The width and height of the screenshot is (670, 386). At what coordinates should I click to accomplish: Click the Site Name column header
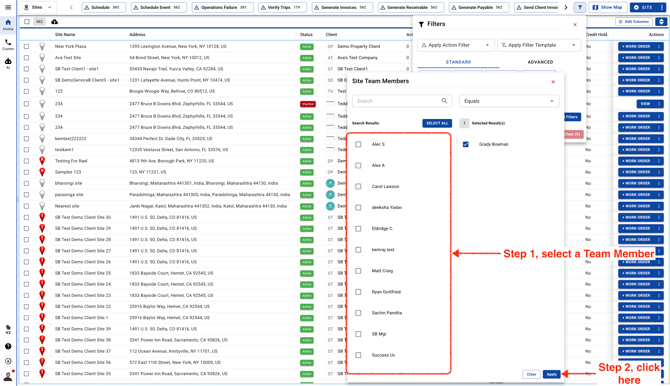(65, 35)
